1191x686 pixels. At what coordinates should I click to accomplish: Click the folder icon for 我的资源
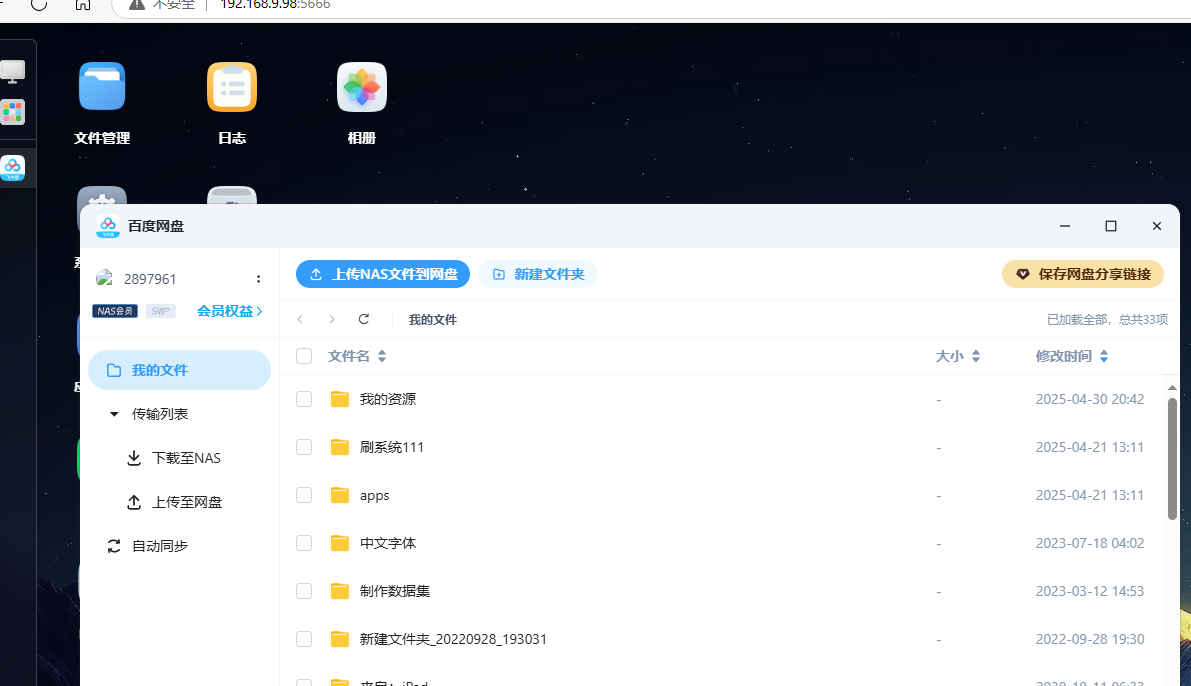[x=340, y=399]
